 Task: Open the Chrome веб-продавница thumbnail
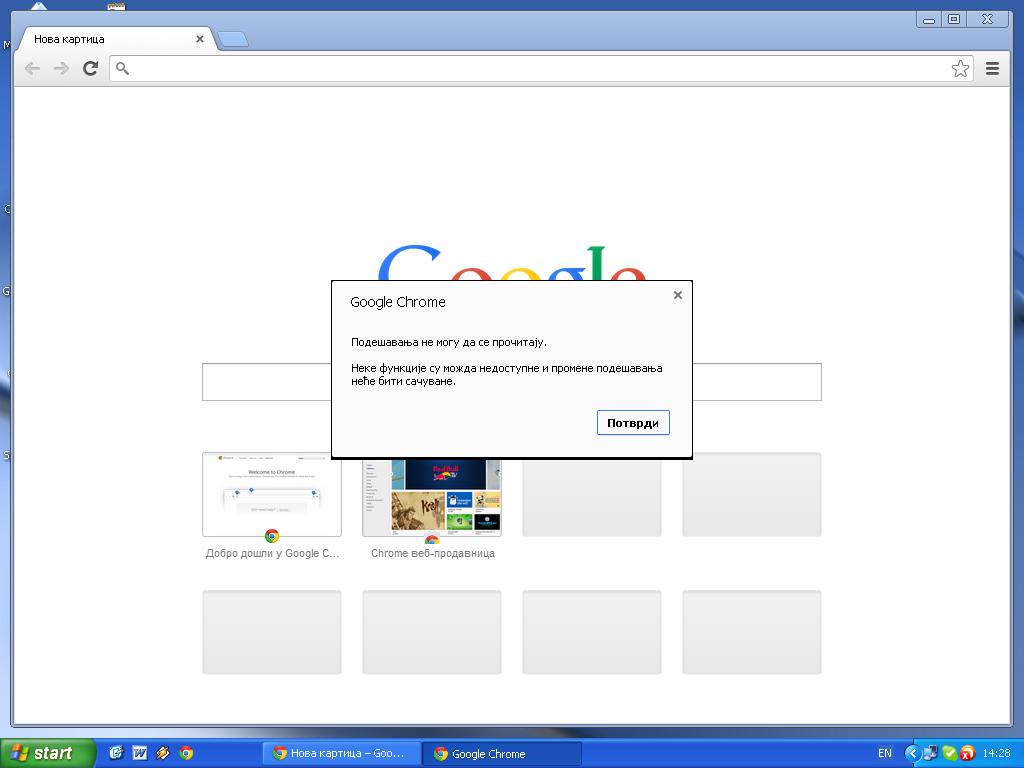click(x=432, y=496)
